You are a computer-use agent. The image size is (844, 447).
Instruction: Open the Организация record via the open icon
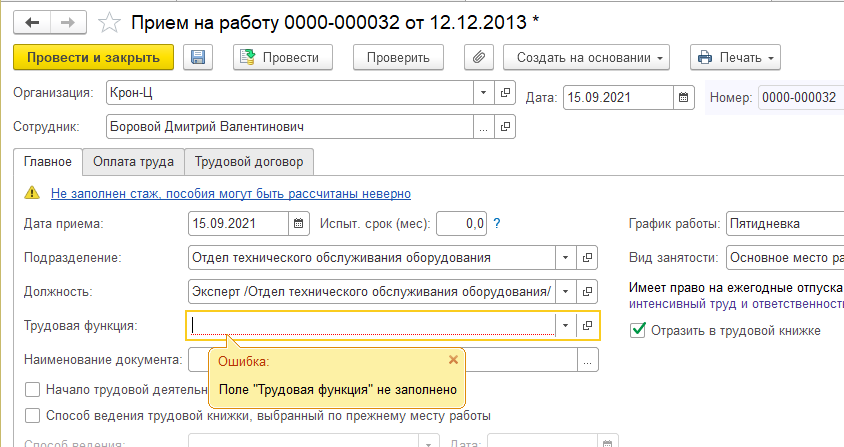(505, 93)
